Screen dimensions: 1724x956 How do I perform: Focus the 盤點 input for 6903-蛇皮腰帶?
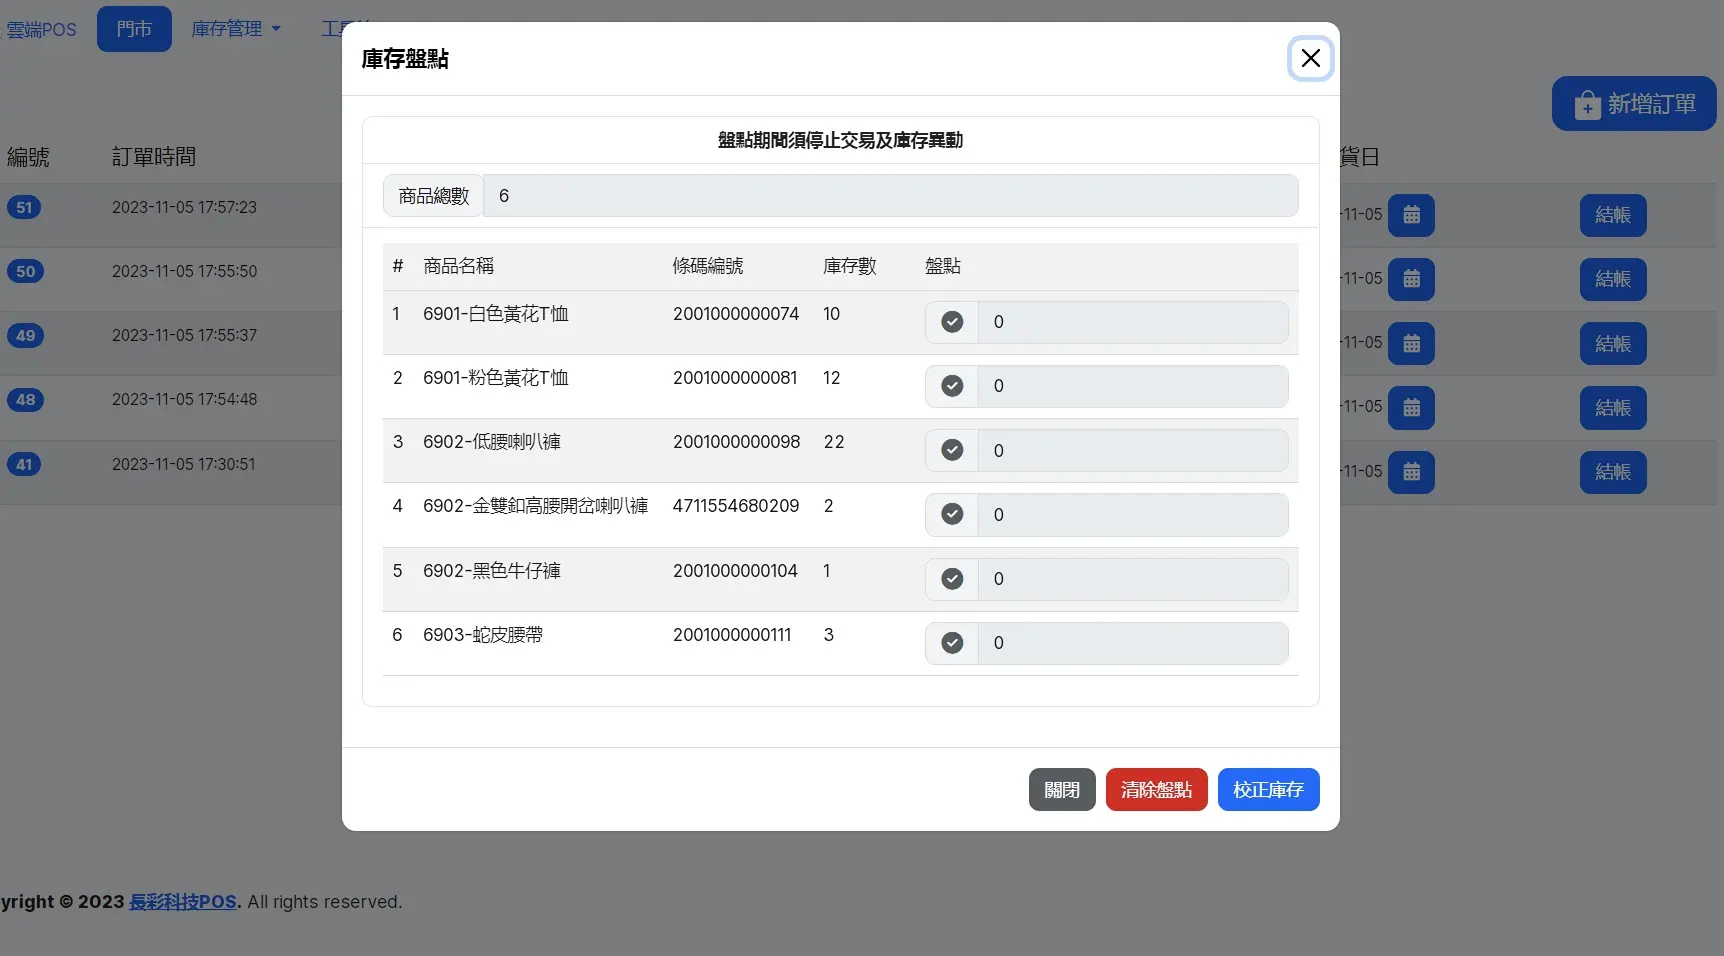[1132, 643]
